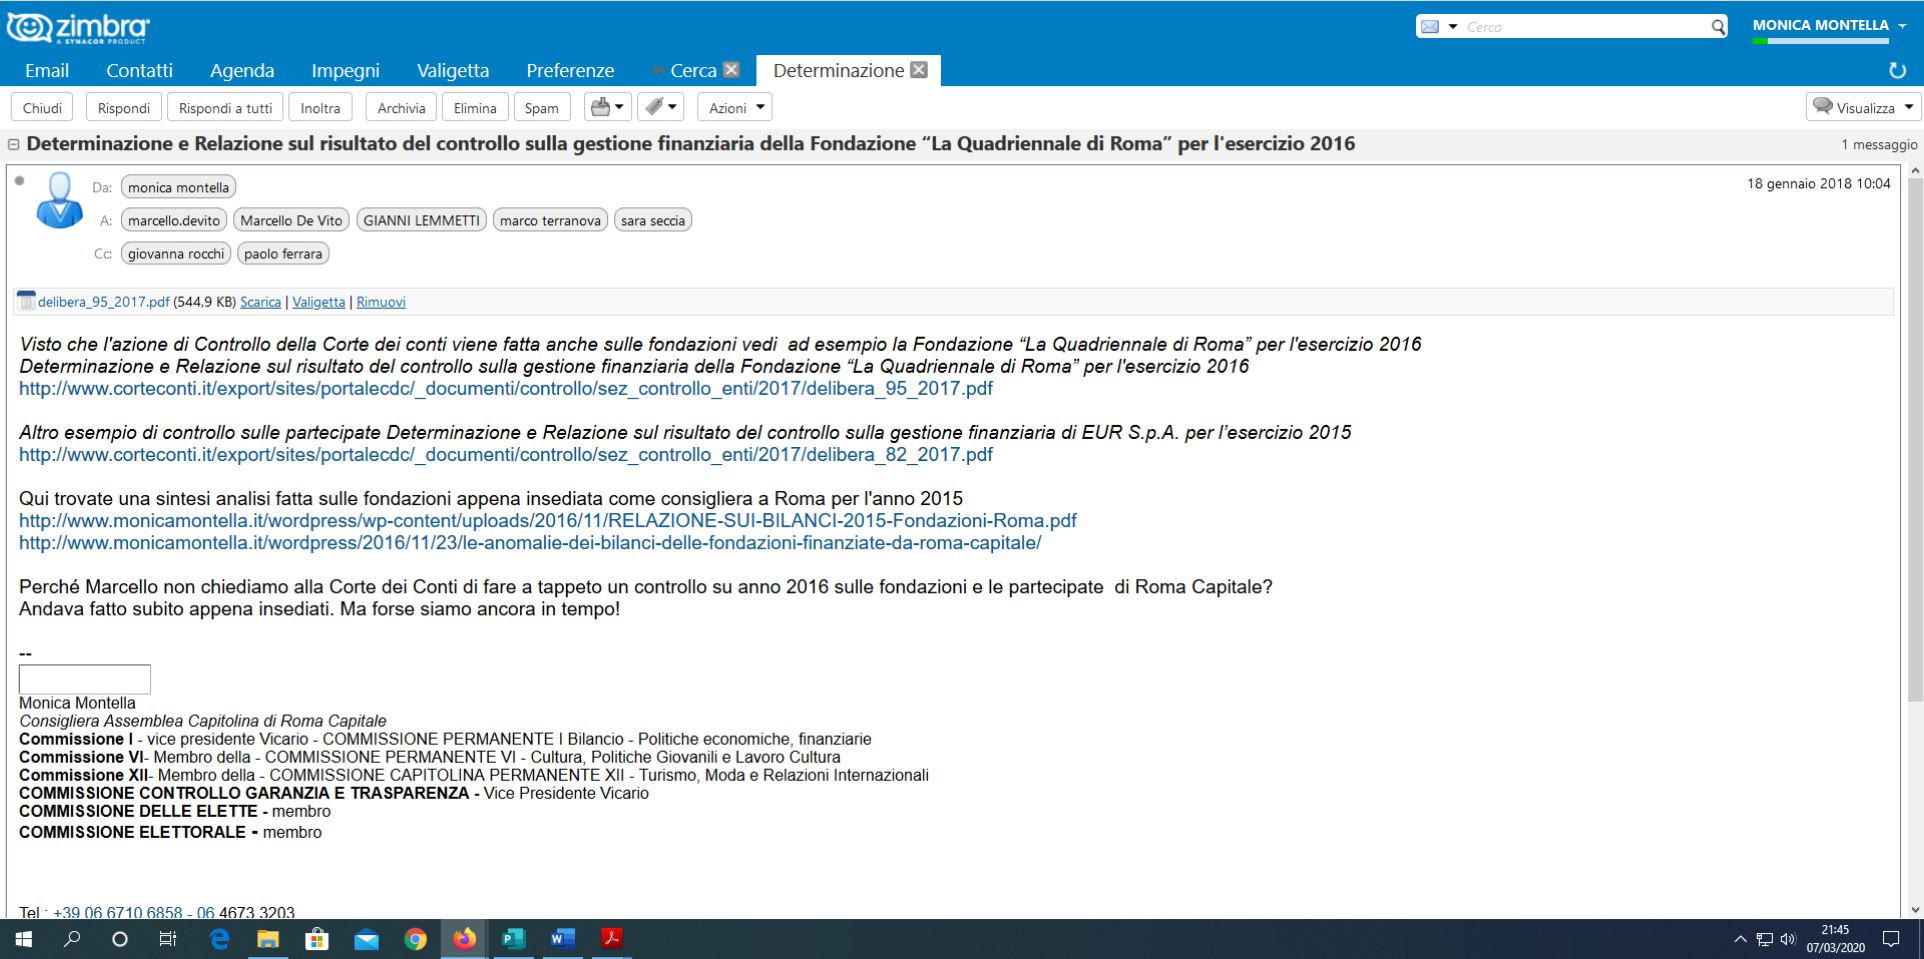
Task: Click the paolo ferrara Cc chip
Action: tap(283, 253)
